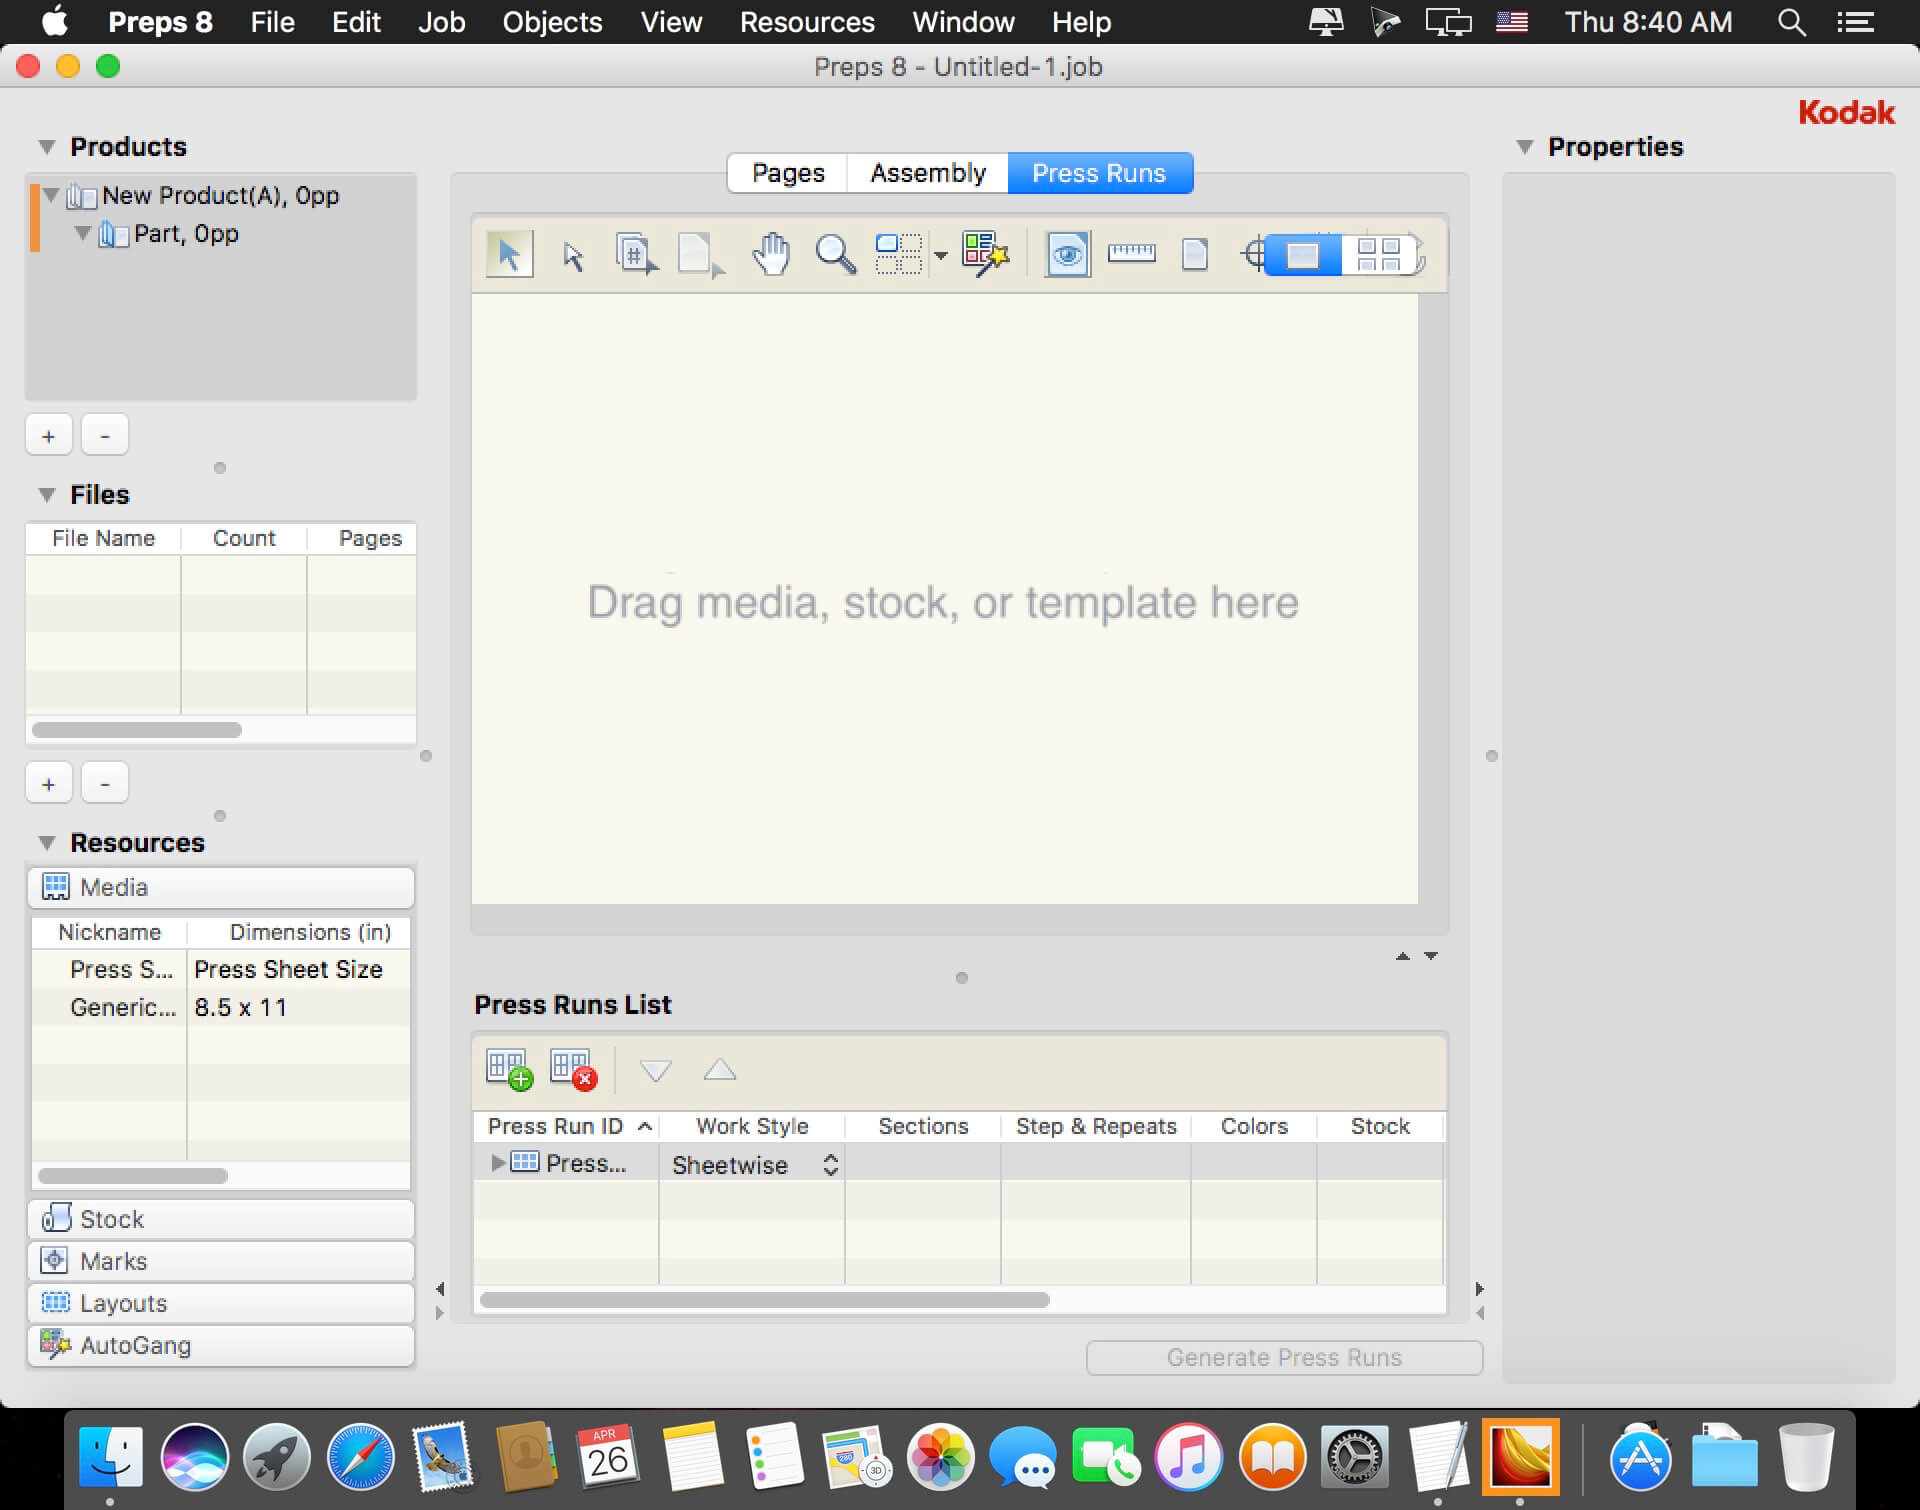
Task: Open the Resources menu in menu bar
Action: tap(806, 20)
